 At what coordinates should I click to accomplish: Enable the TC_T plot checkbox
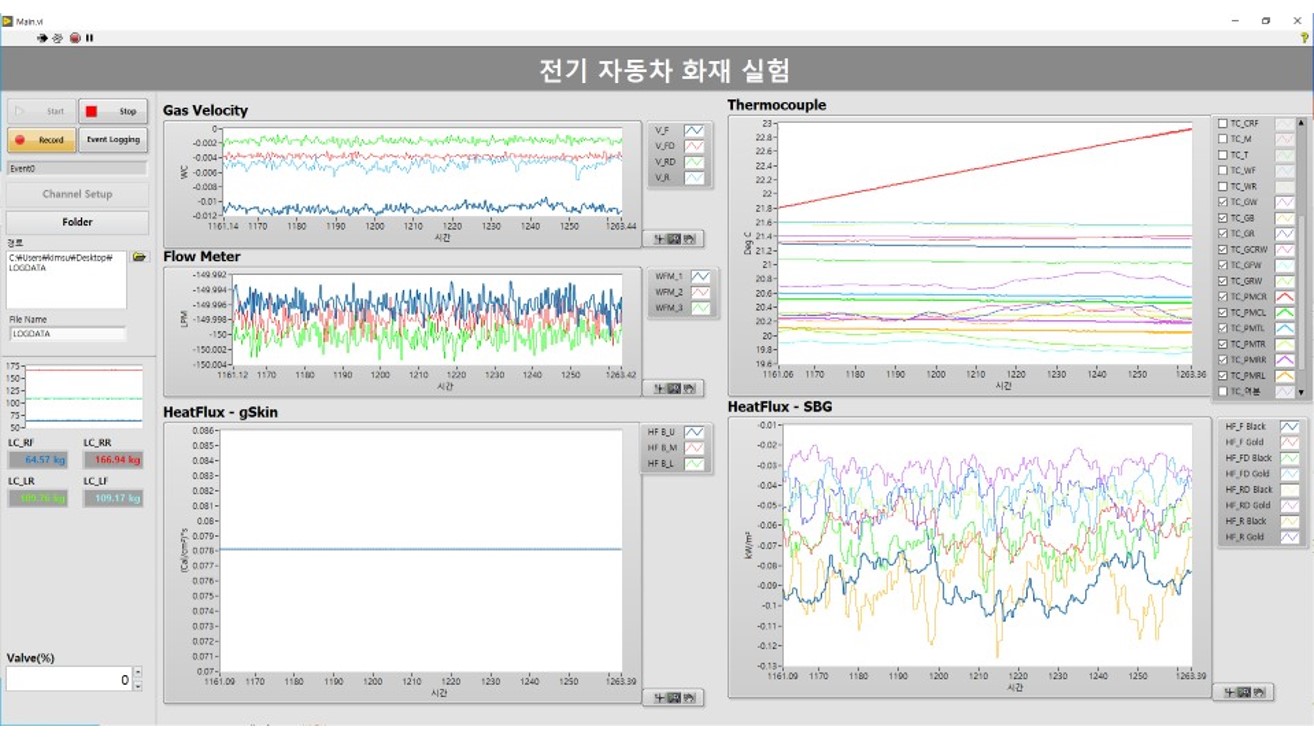coord(1223,155)
